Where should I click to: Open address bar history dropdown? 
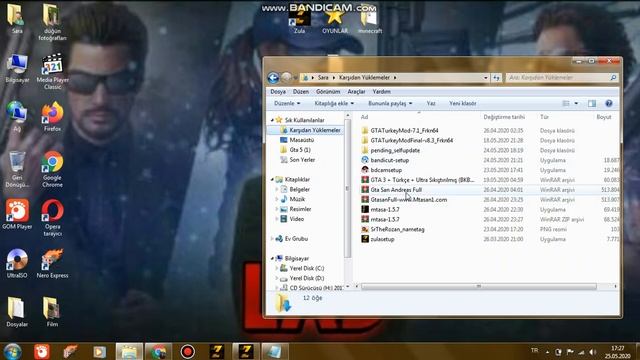pos(485,78)
